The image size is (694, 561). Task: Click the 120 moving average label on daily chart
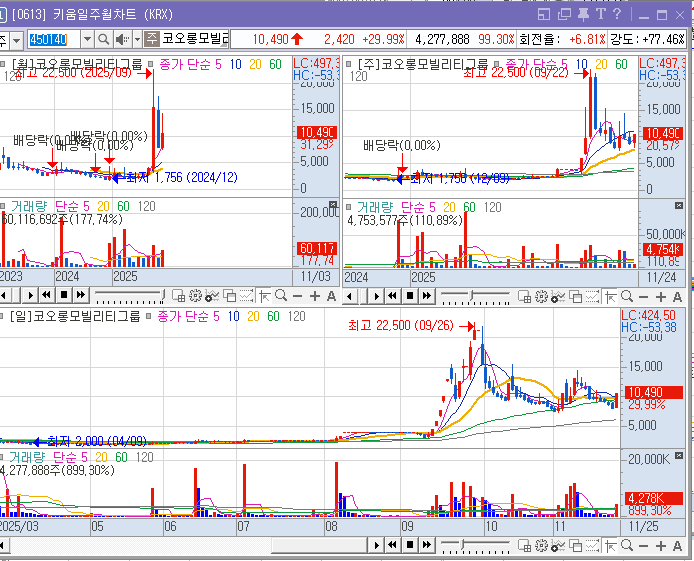297,316
